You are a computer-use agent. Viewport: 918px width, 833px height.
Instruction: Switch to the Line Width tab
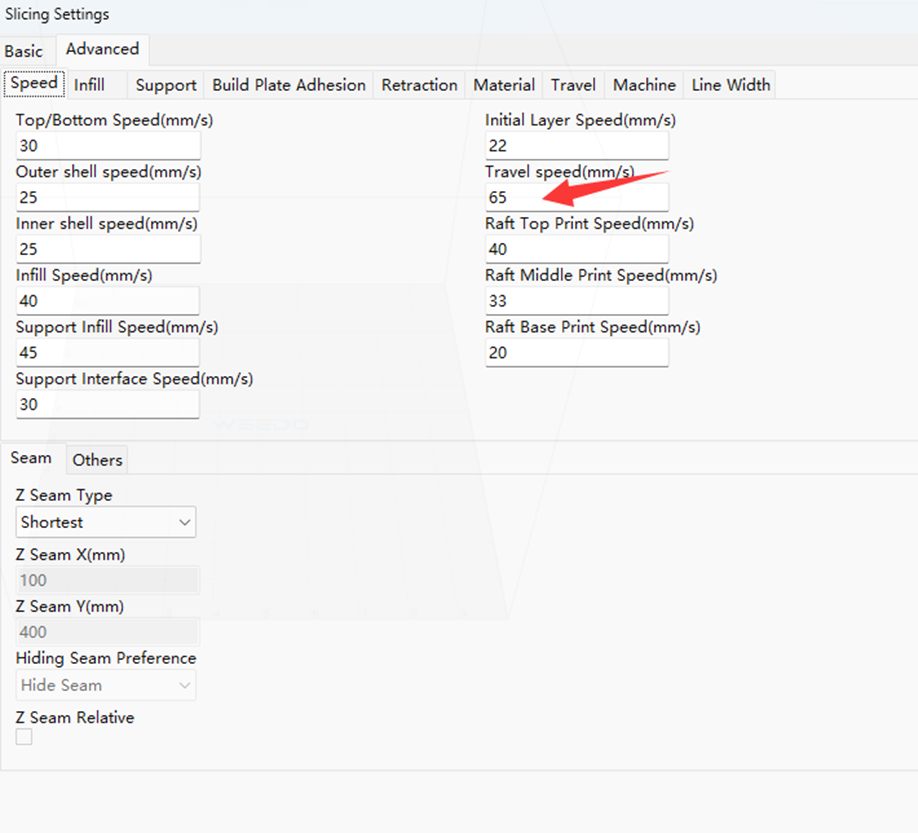[x=730, y=85]
